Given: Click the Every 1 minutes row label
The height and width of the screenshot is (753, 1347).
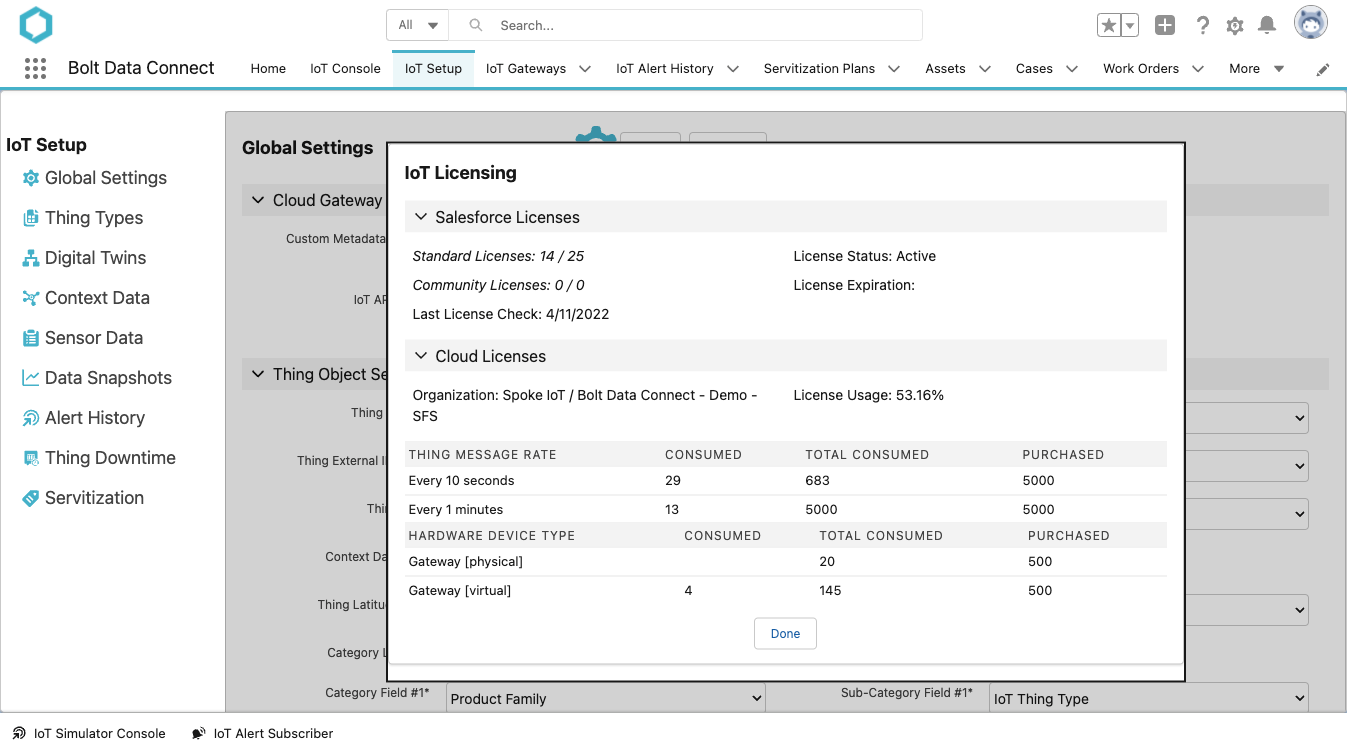Looking at the screenshot, I should [456, 509].
